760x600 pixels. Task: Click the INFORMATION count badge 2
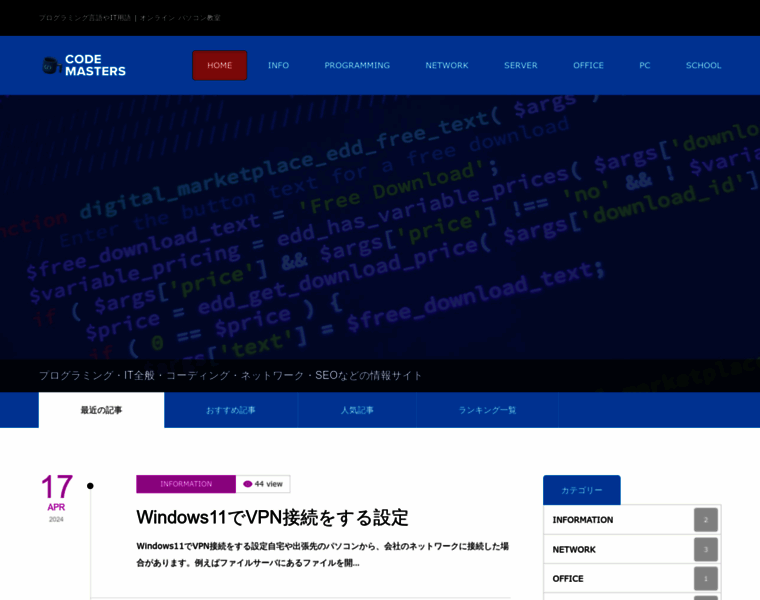(x=706, y=520)
